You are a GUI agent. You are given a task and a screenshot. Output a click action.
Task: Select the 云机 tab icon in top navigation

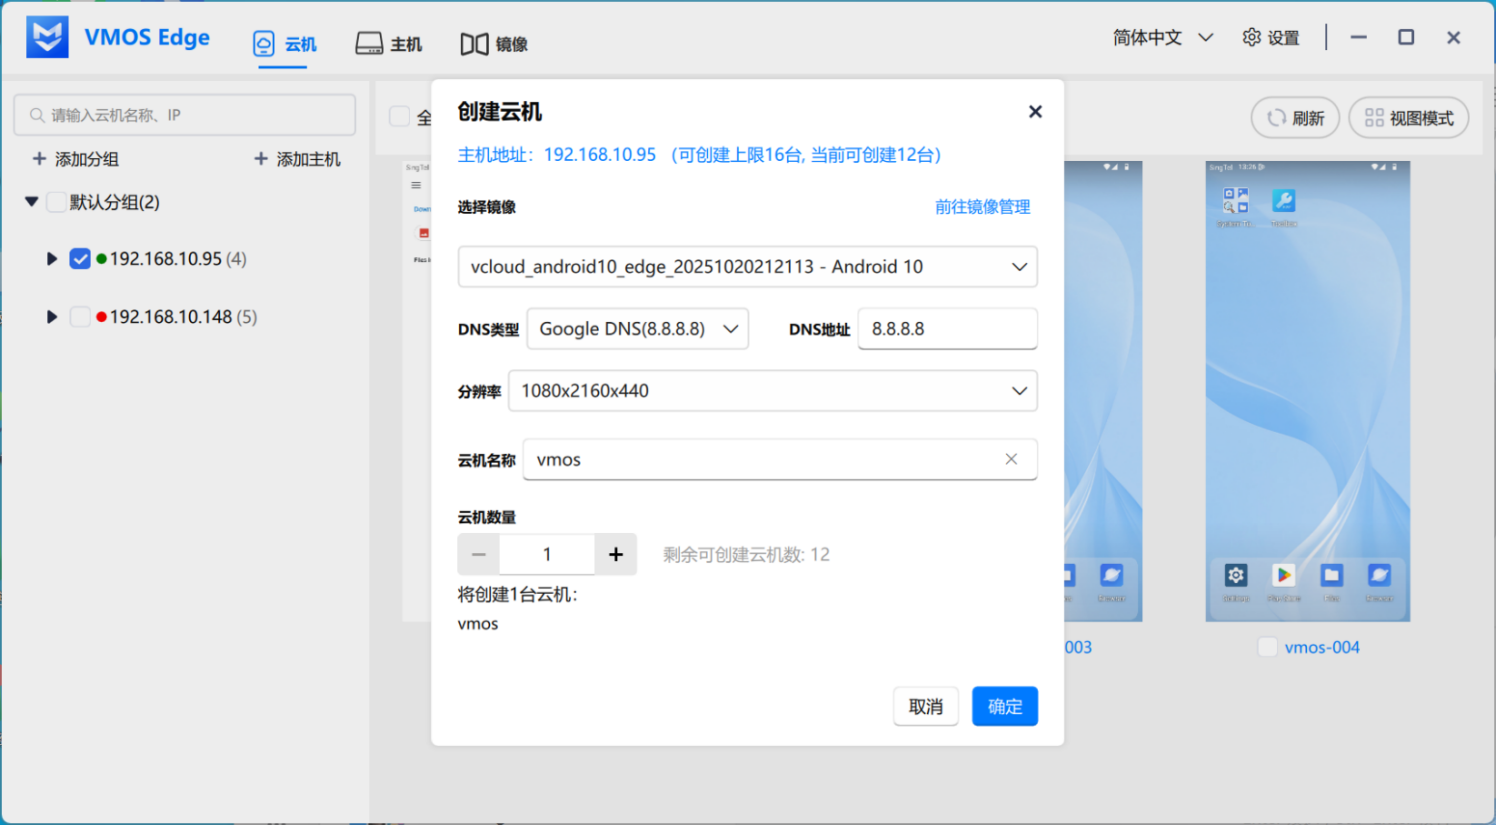click(x=262, y=42)
